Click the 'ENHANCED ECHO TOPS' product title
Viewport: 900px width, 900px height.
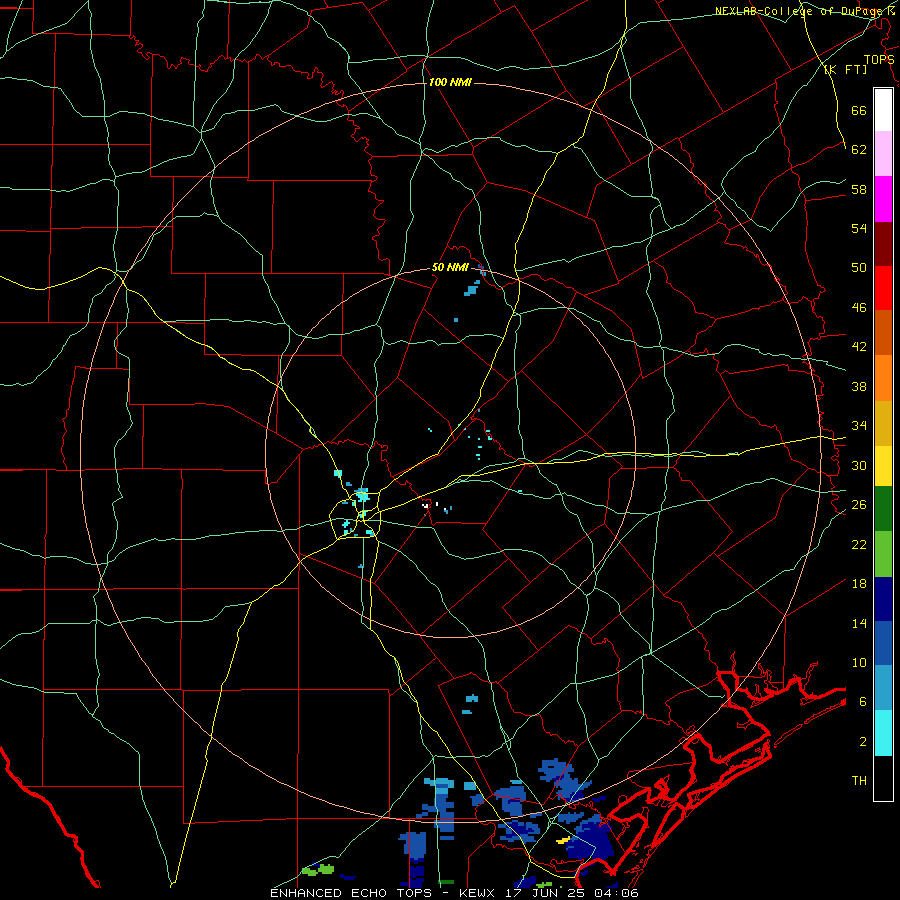click(351, 893)
